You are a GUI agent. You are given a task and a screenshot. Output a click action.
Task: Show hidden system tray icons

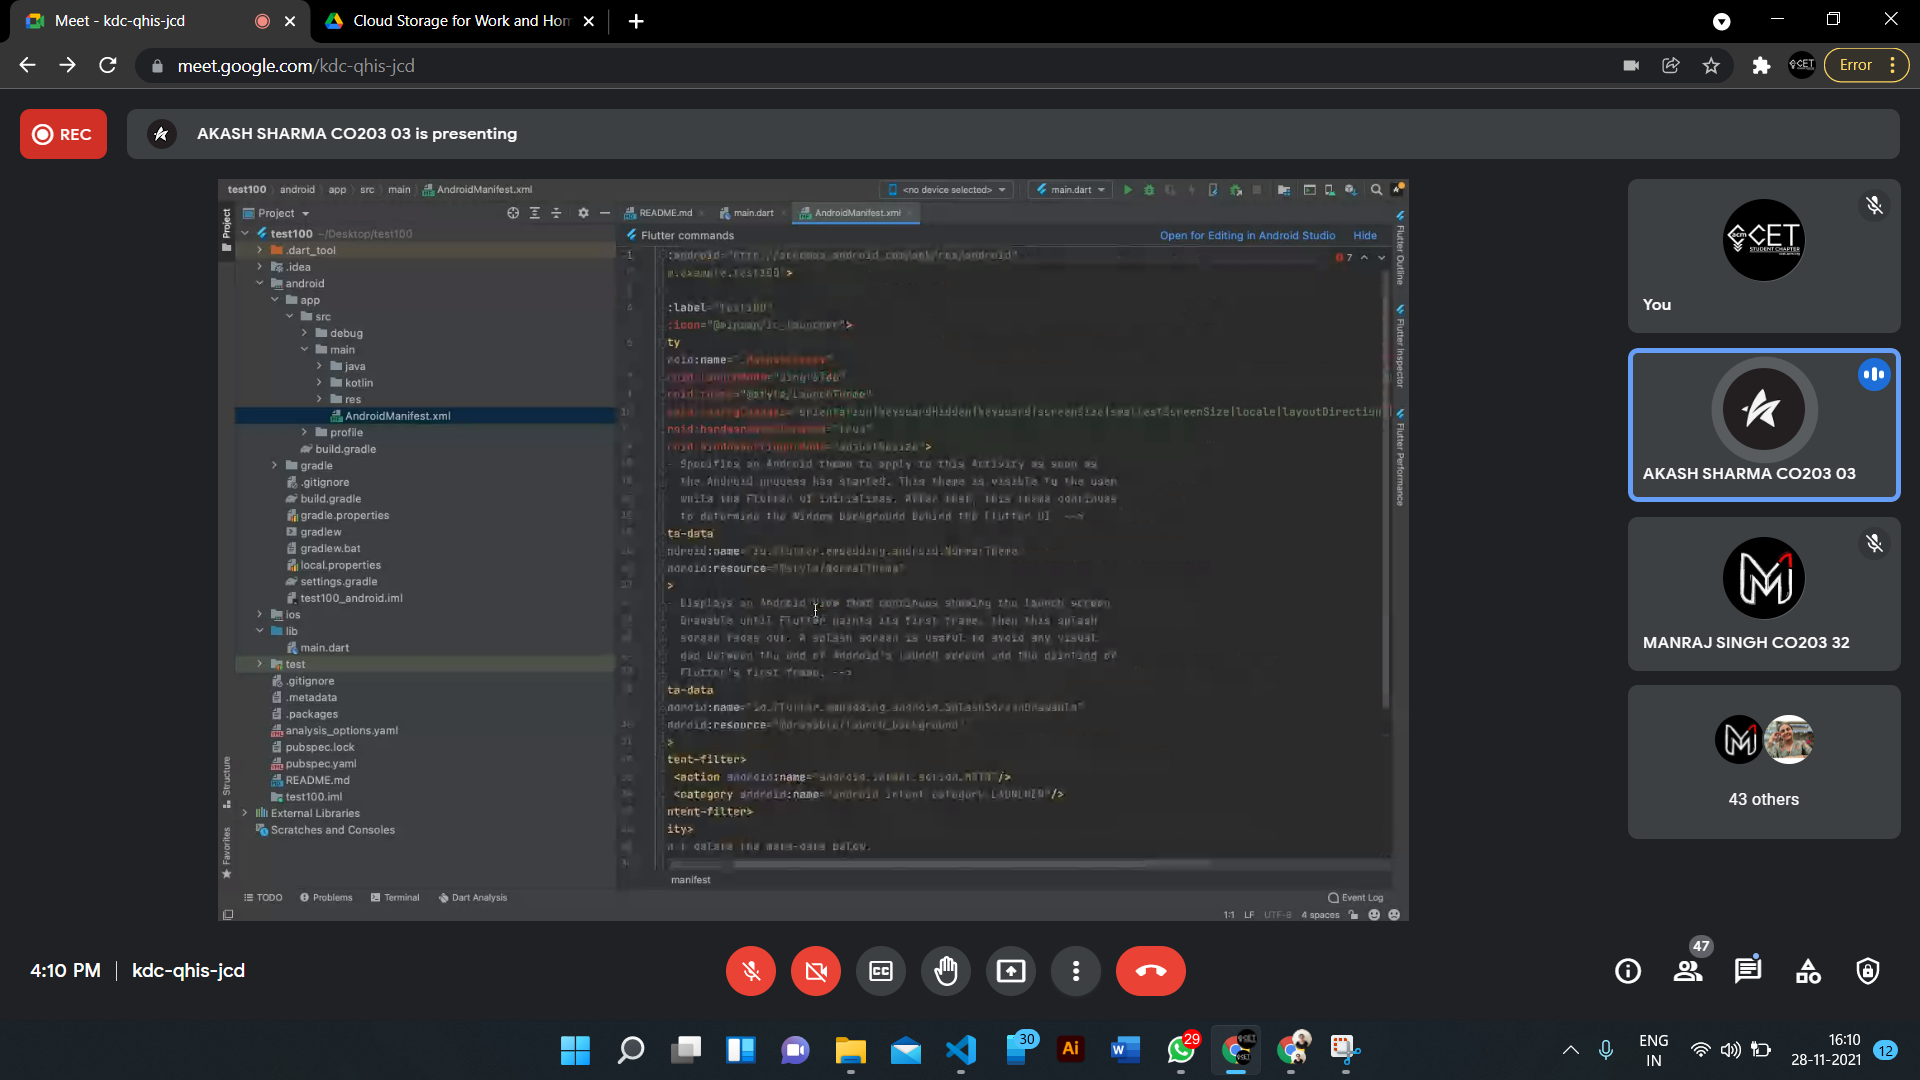1570,1050
